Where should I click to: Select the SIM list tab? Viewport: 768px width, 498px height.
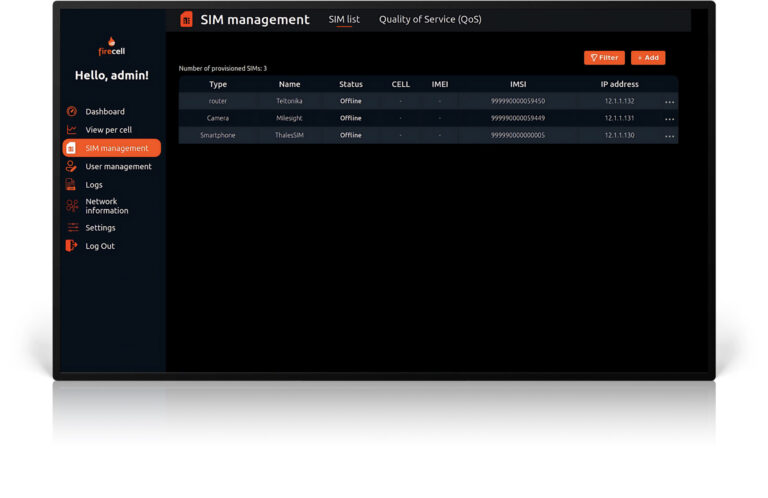(x=344, y=19)
